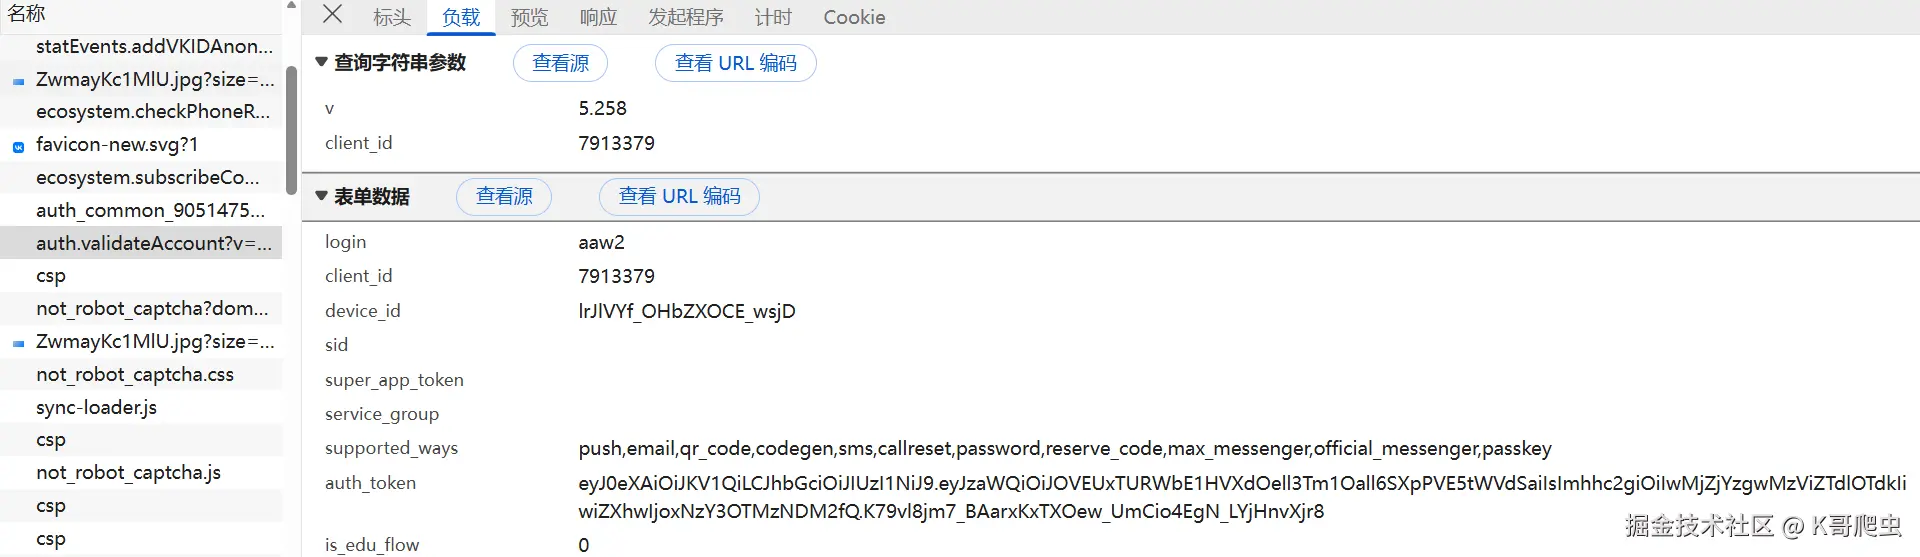
Task: Click 查看 URL 编码 under query string parameters
Action: pos(735,63)
